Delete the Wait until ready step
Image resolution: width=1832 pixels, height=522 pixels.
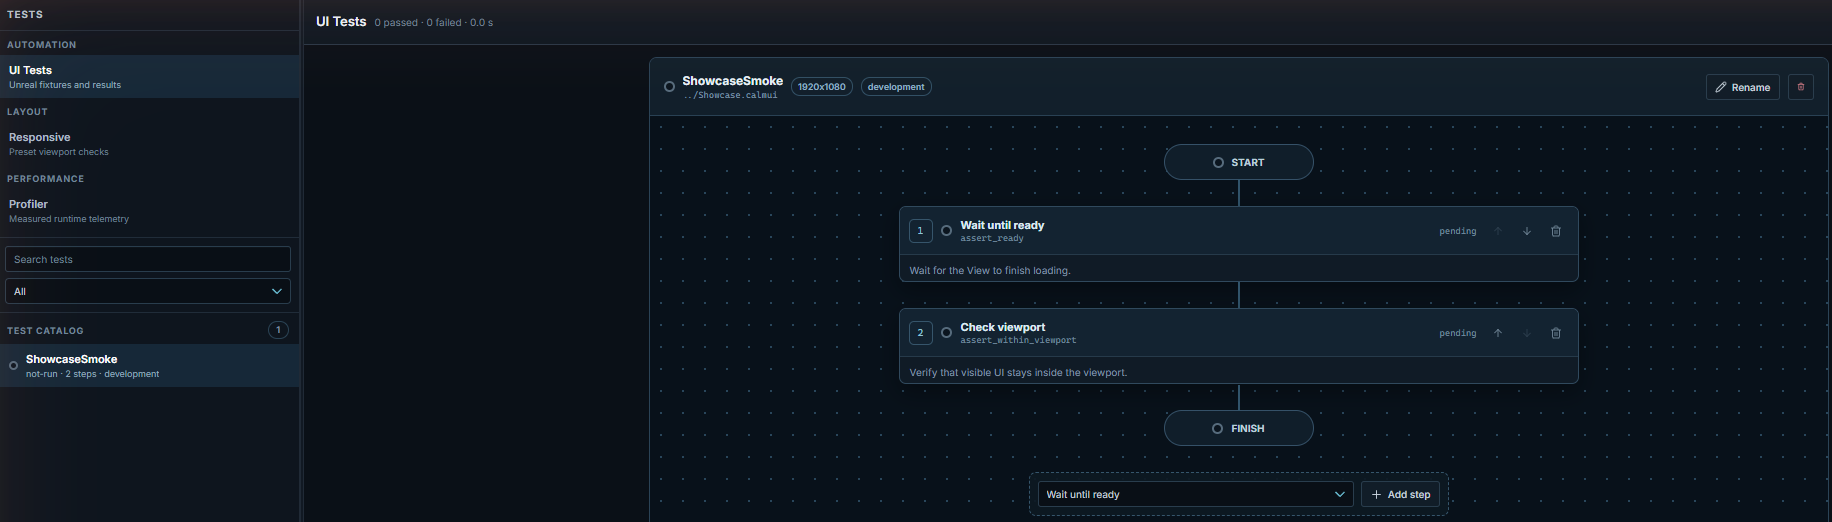tap(1556, 231)
